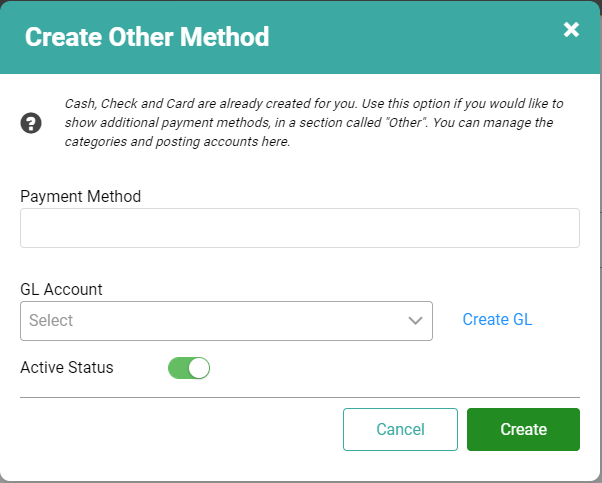Click the white knob of Active Status switch
The width and height of the screenshot is (602, 483).
point(199,368)
